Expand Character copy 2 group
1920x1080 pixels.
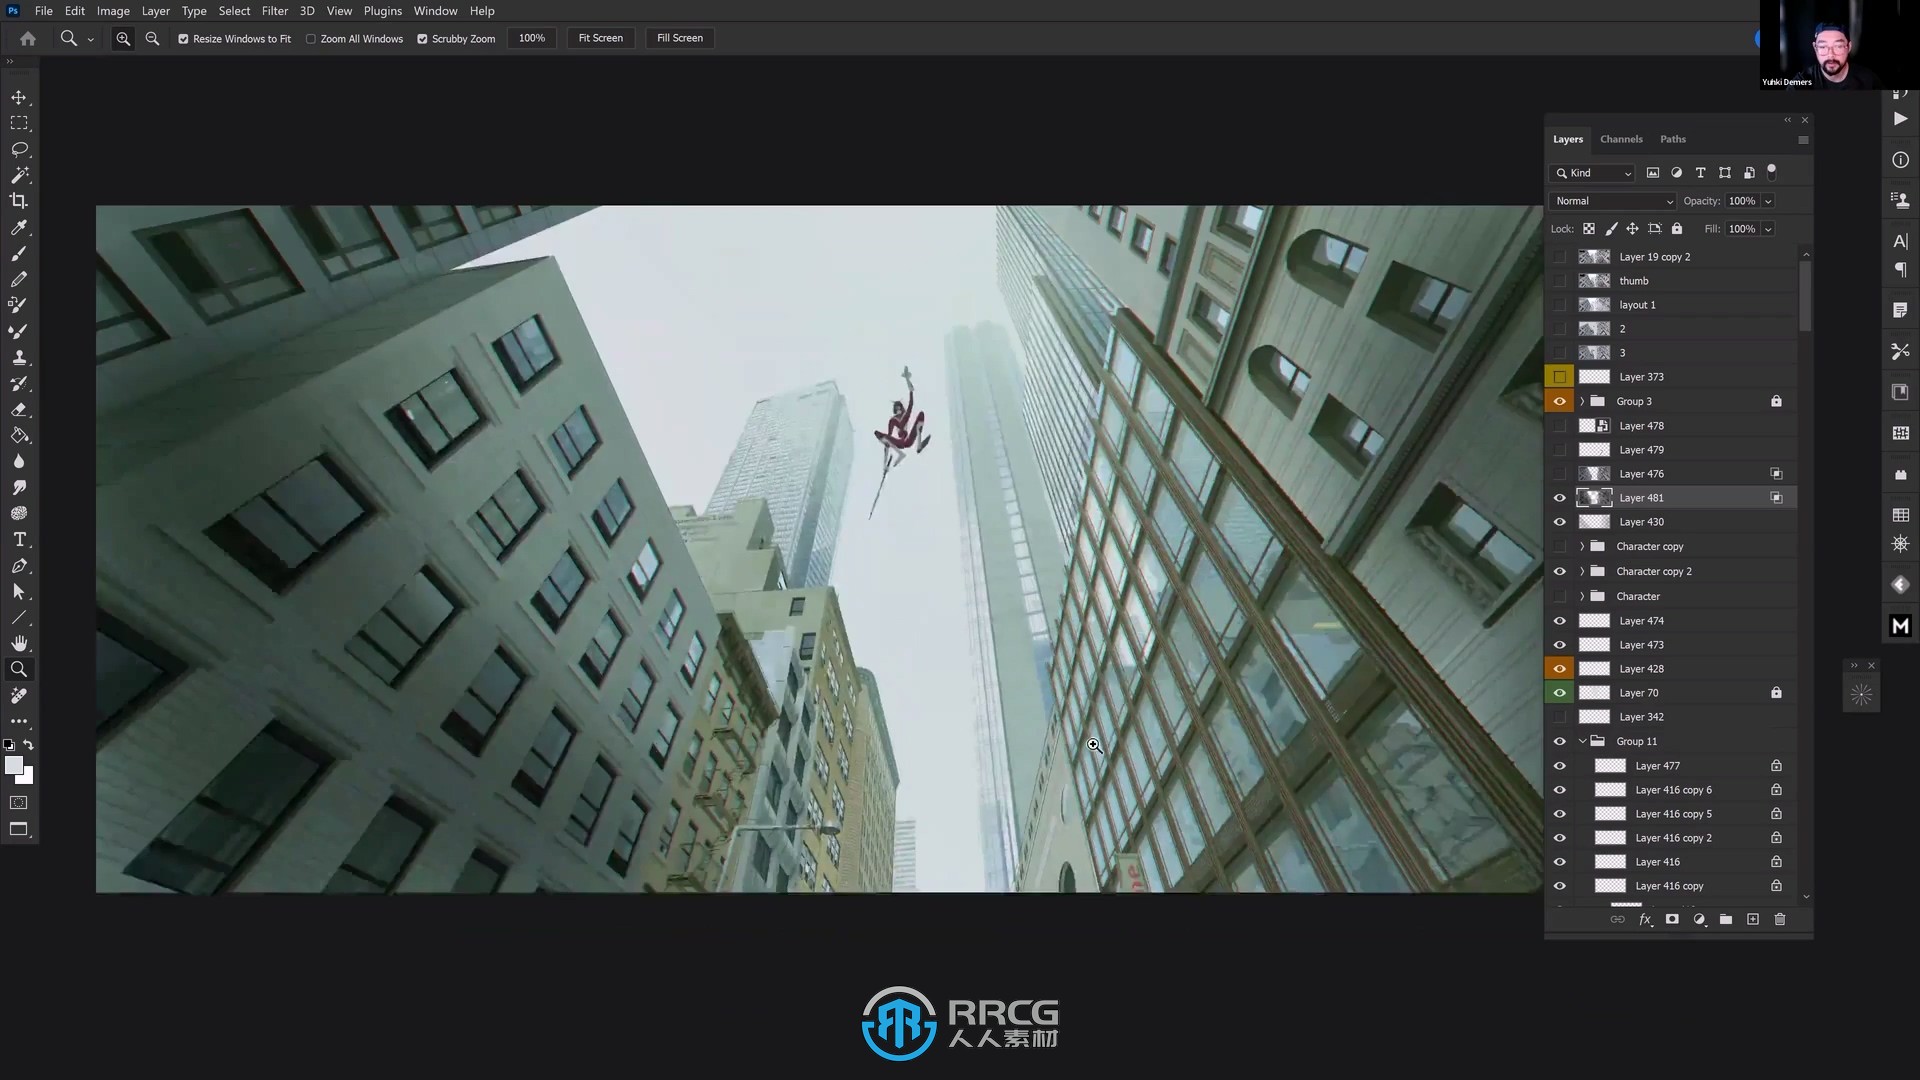tap(1582, 572)
